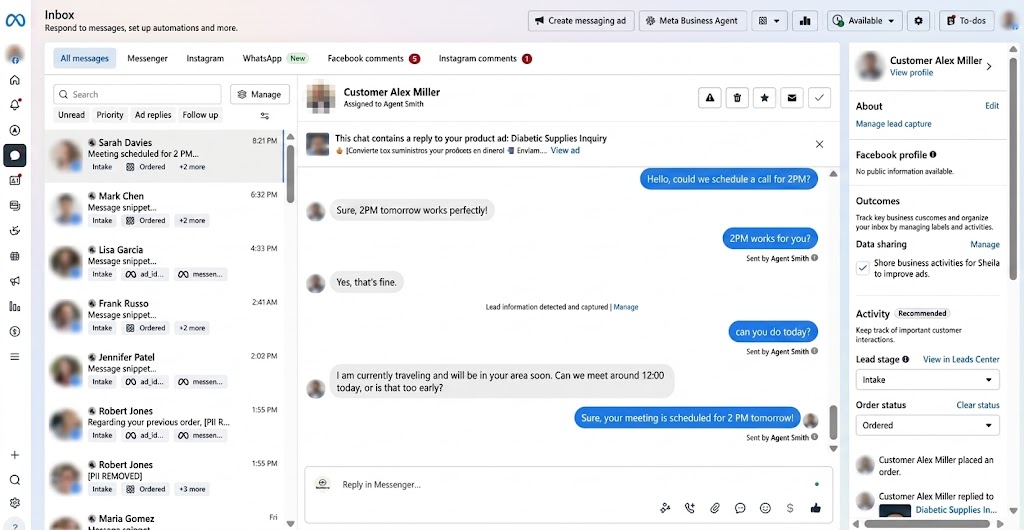This screenshot has width=1024, height=530.
Task: Focus the Search conversations field
Action: coord(137,94)
